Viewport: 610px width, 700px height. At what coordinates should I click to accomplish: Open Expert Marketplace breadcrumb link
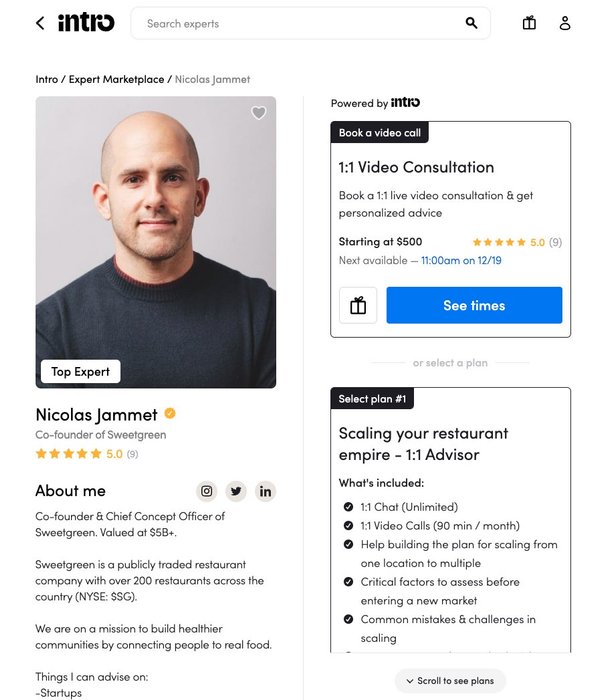116,79
